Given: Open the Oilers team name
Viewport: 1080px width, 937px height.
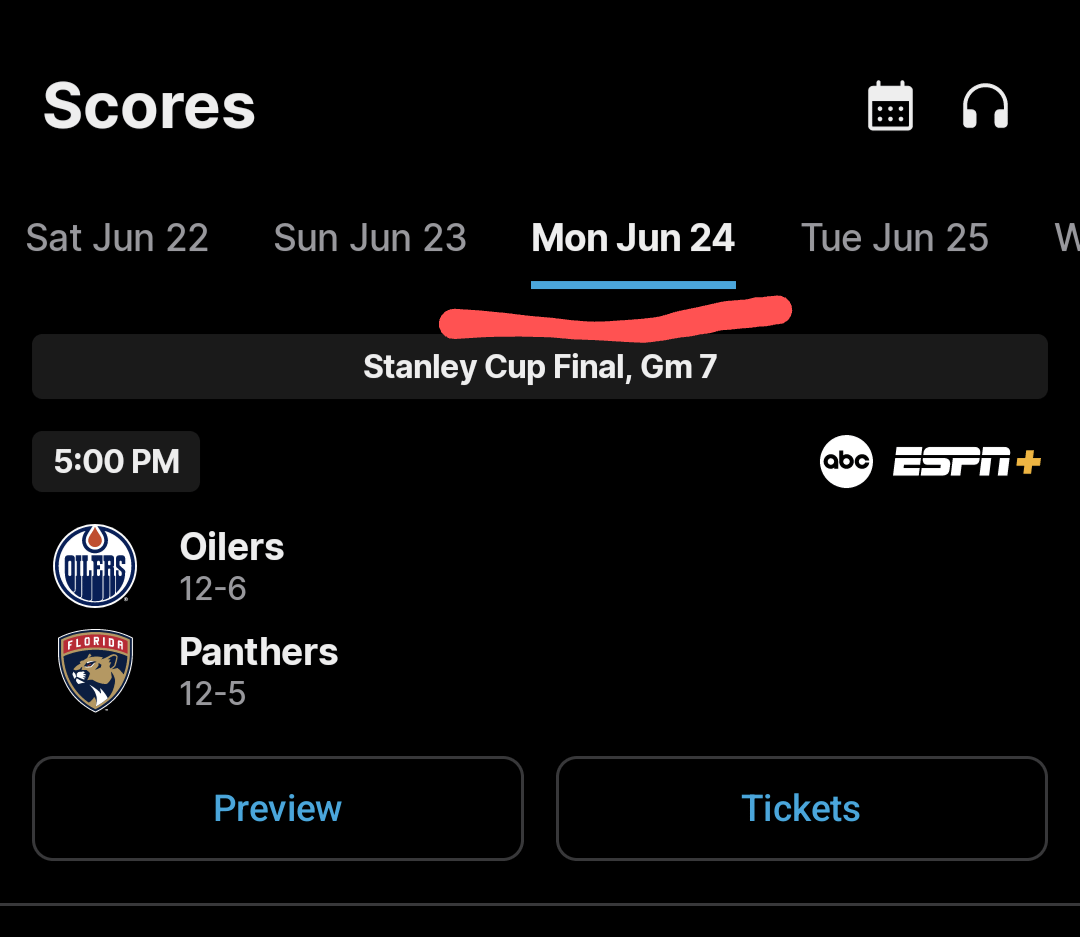Looking at the screenshot, I should click(x=232, y=547).
